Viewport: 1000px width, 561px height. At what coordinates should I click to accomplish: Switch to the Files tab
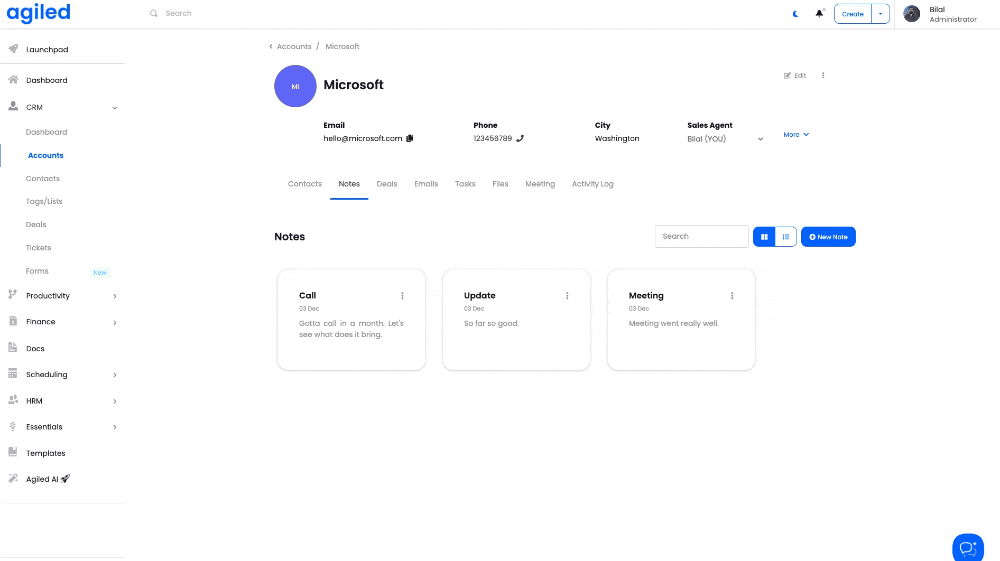[500, 184]
